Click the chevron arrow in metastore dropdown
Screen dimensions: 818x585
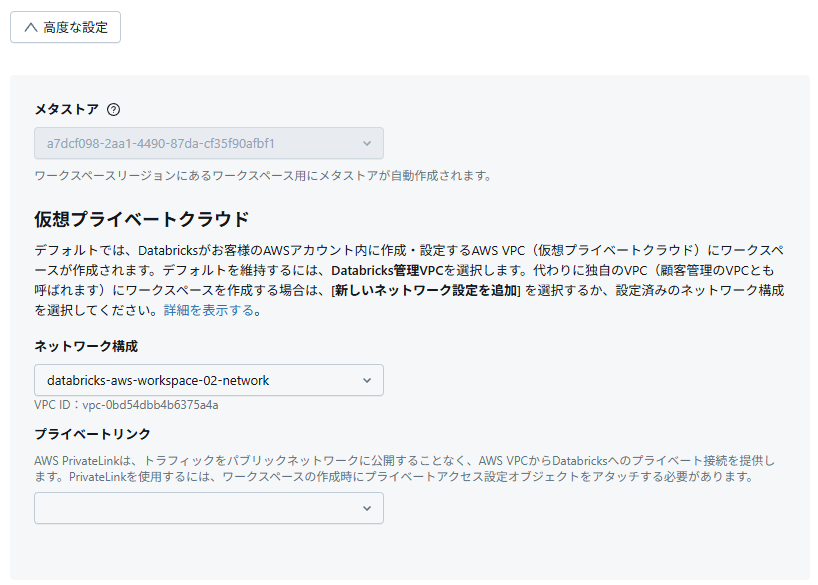[367, 143]
